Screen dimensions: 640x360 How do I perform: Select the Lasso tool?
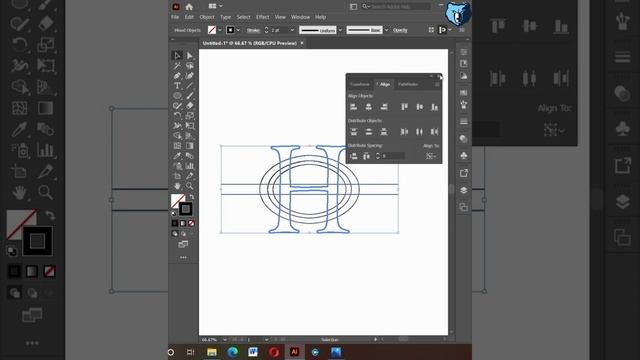coord(189,65)
